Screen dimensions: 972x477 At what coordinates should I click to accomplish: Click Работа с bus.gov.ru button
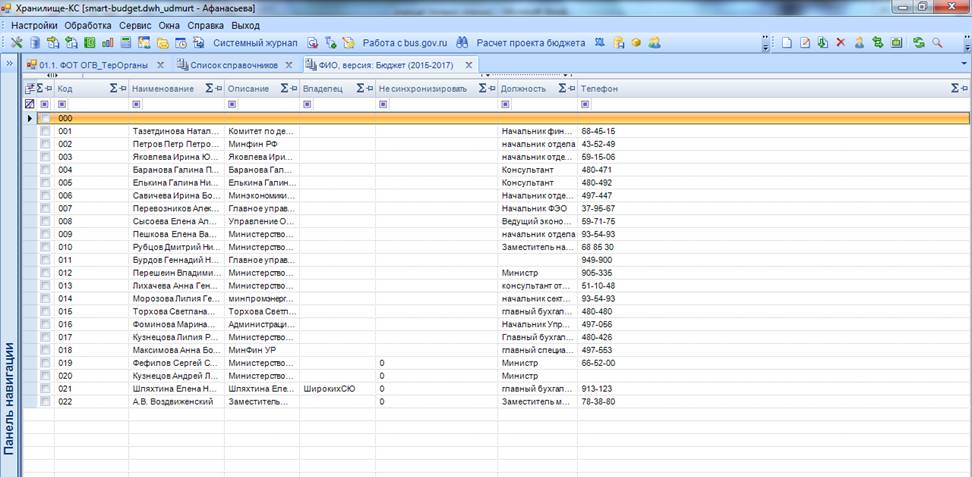click(x=405, y=43)
